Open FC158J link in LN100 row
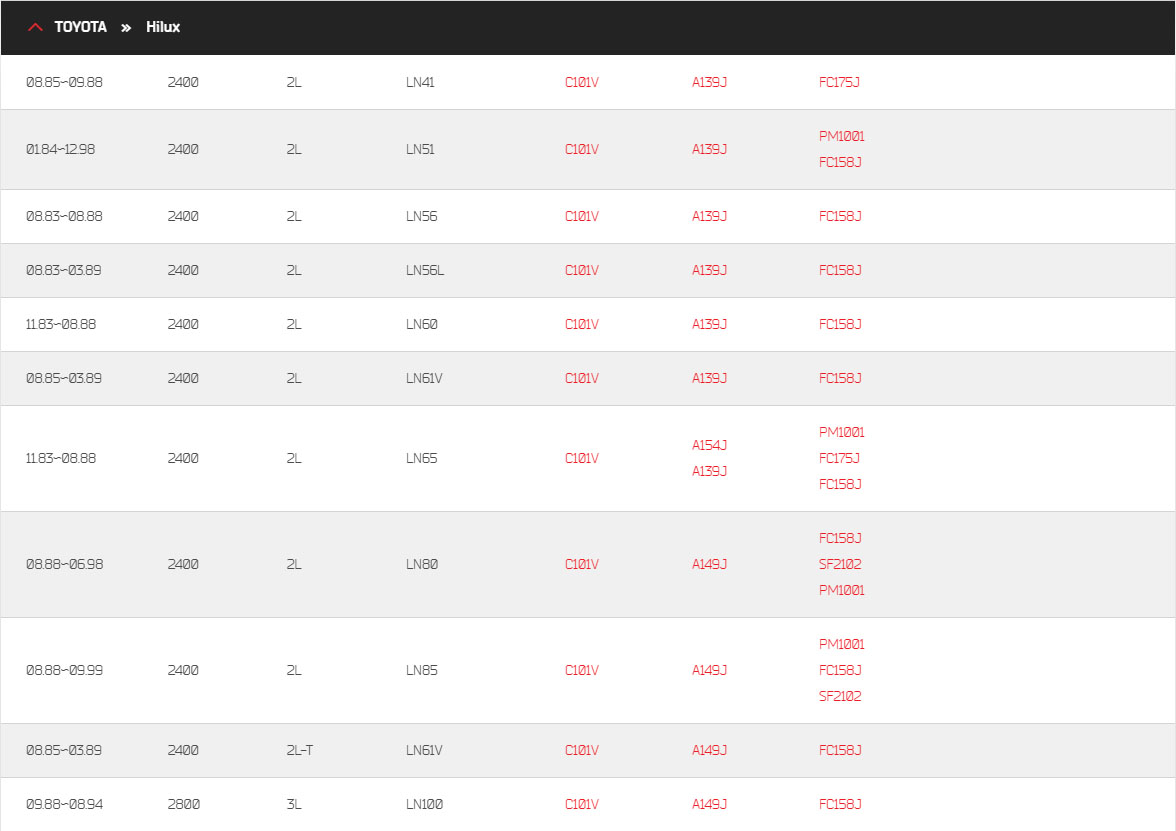Image resolution: width=1176 pixels, height=831 pixels. [839, 804]
